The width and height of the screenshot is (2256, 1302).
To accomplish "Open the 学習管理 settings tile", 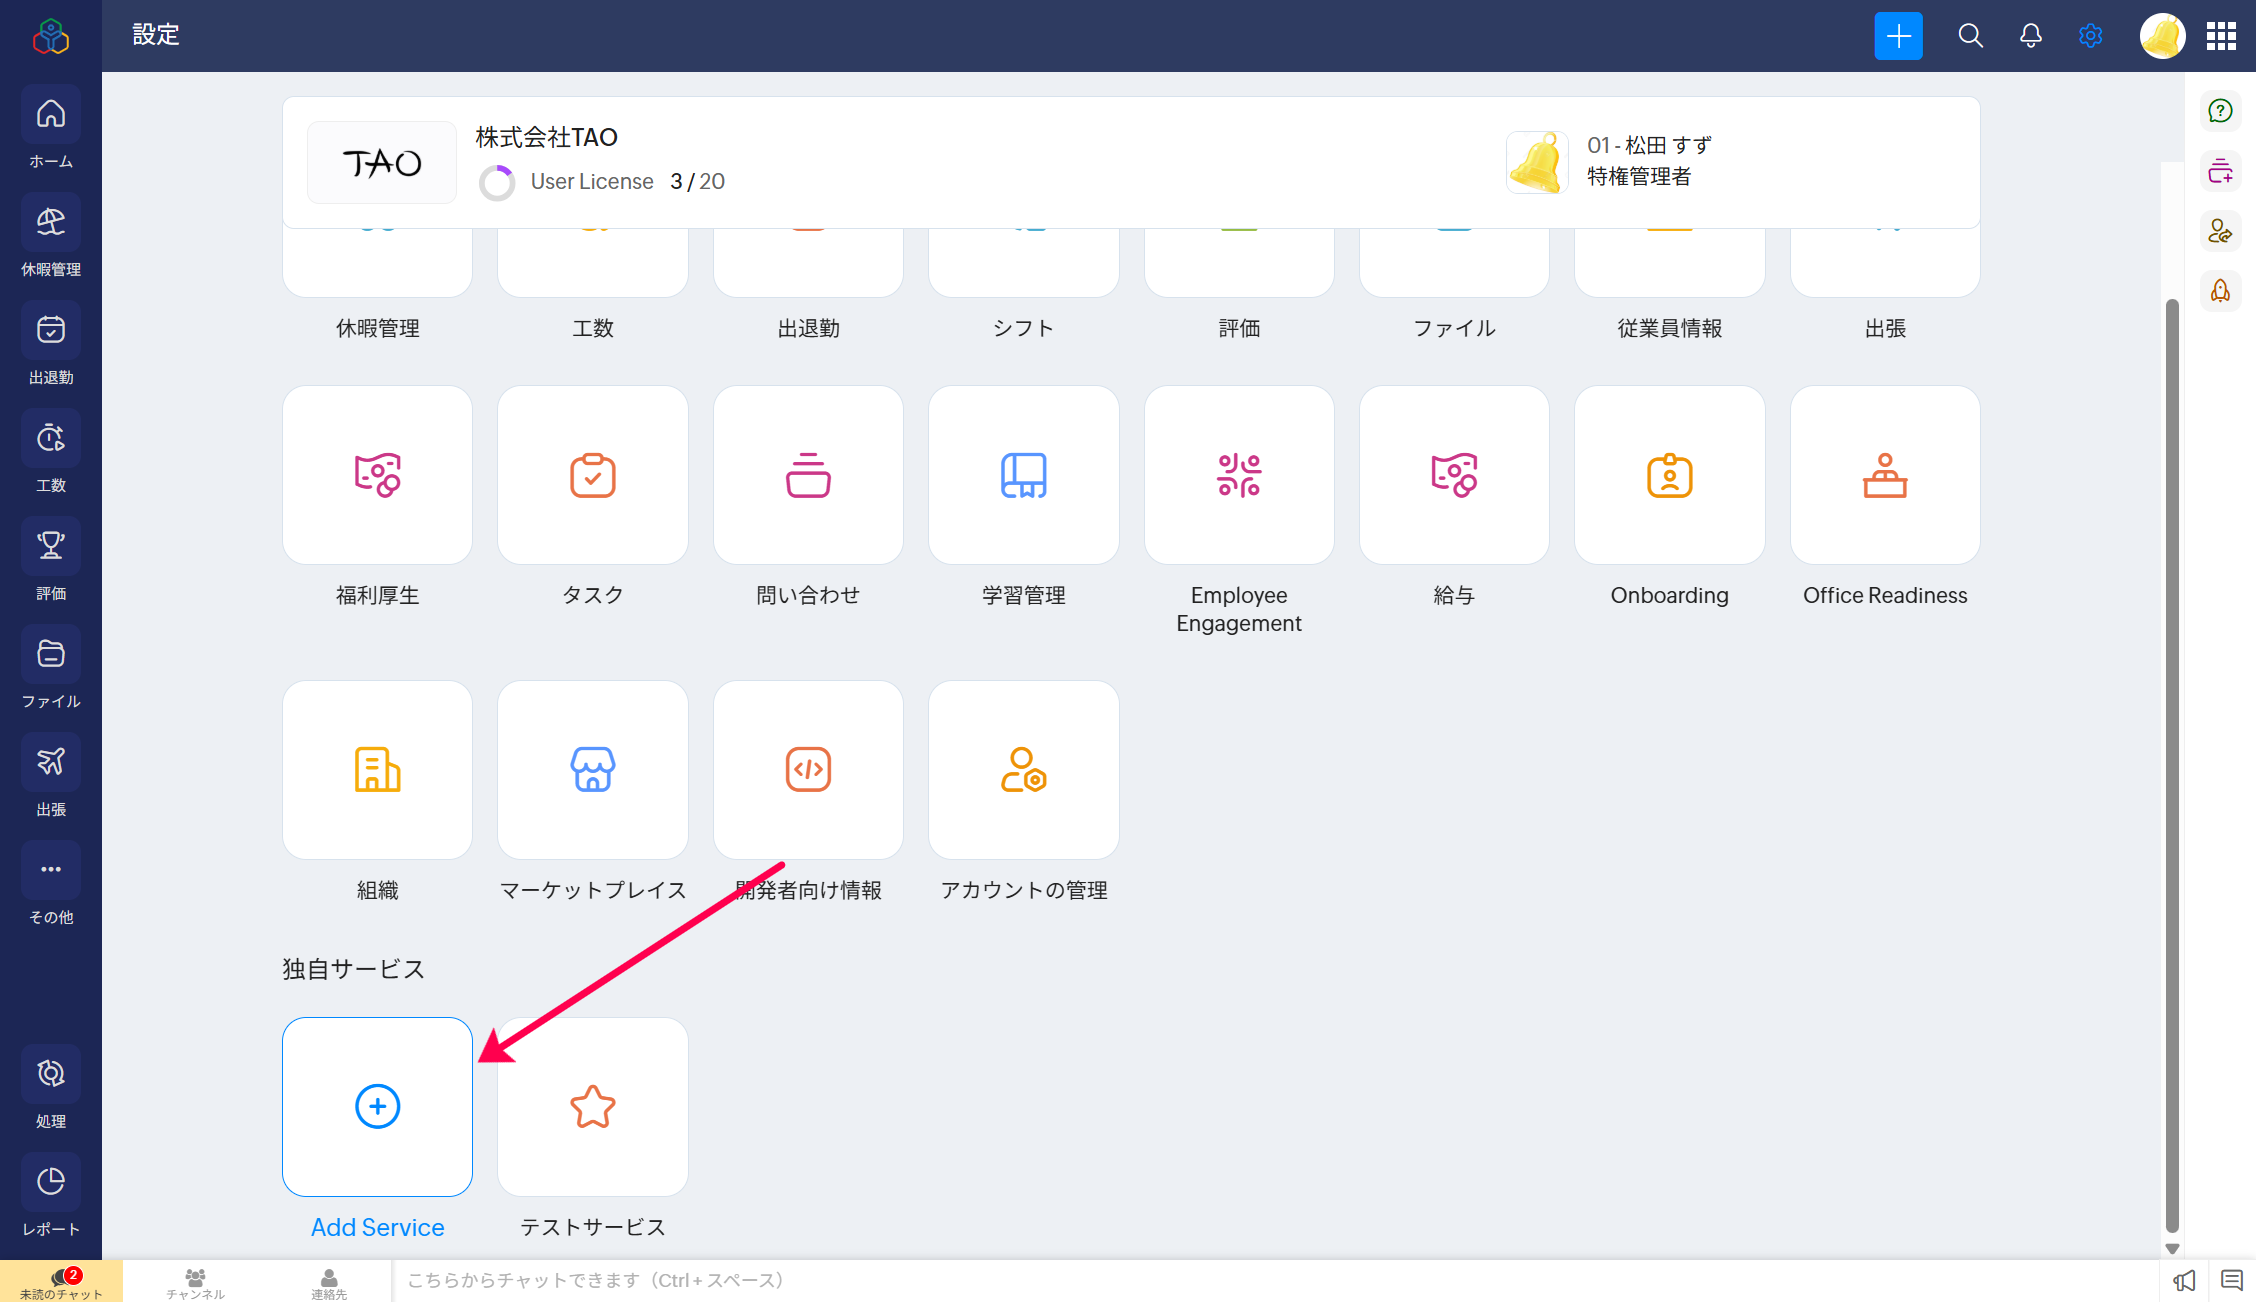I will (1023, 476).
